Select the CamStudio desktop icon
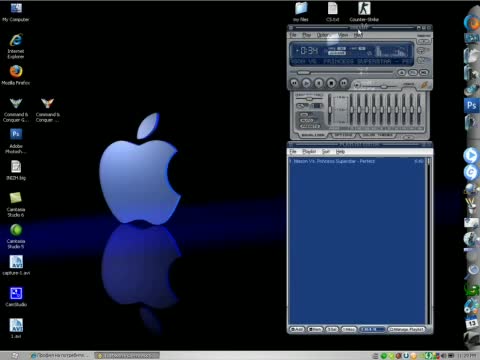Viewport: 480px width, 360px height. (16, 297)
